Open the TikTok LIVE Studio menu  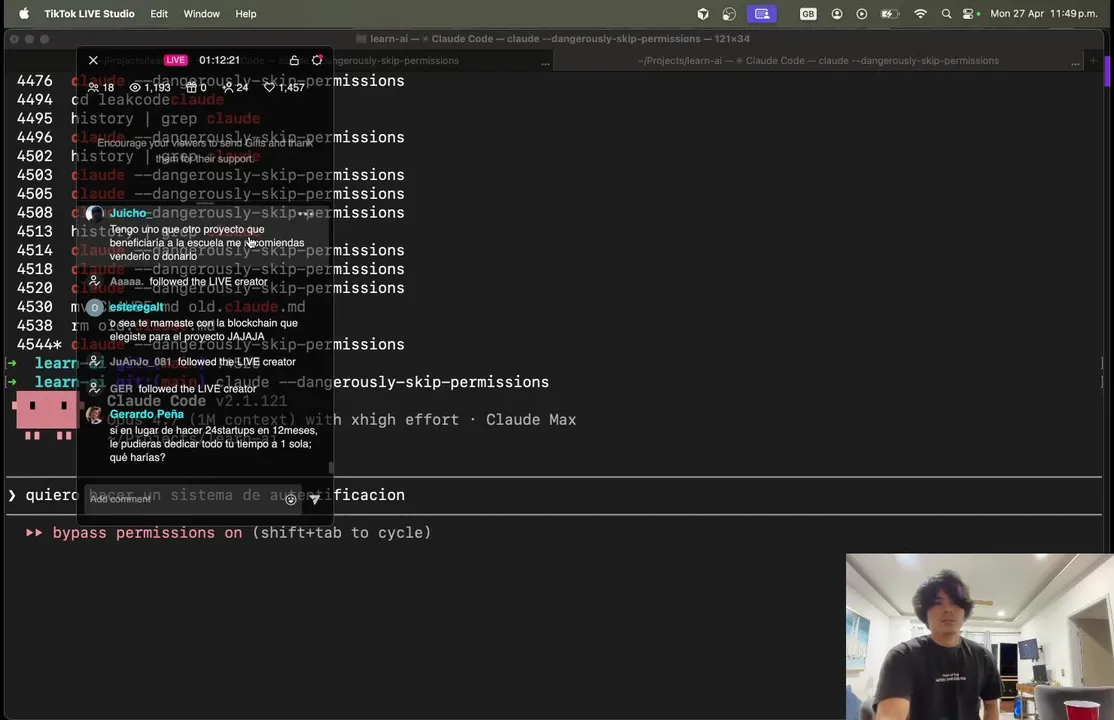pos(90,14)
